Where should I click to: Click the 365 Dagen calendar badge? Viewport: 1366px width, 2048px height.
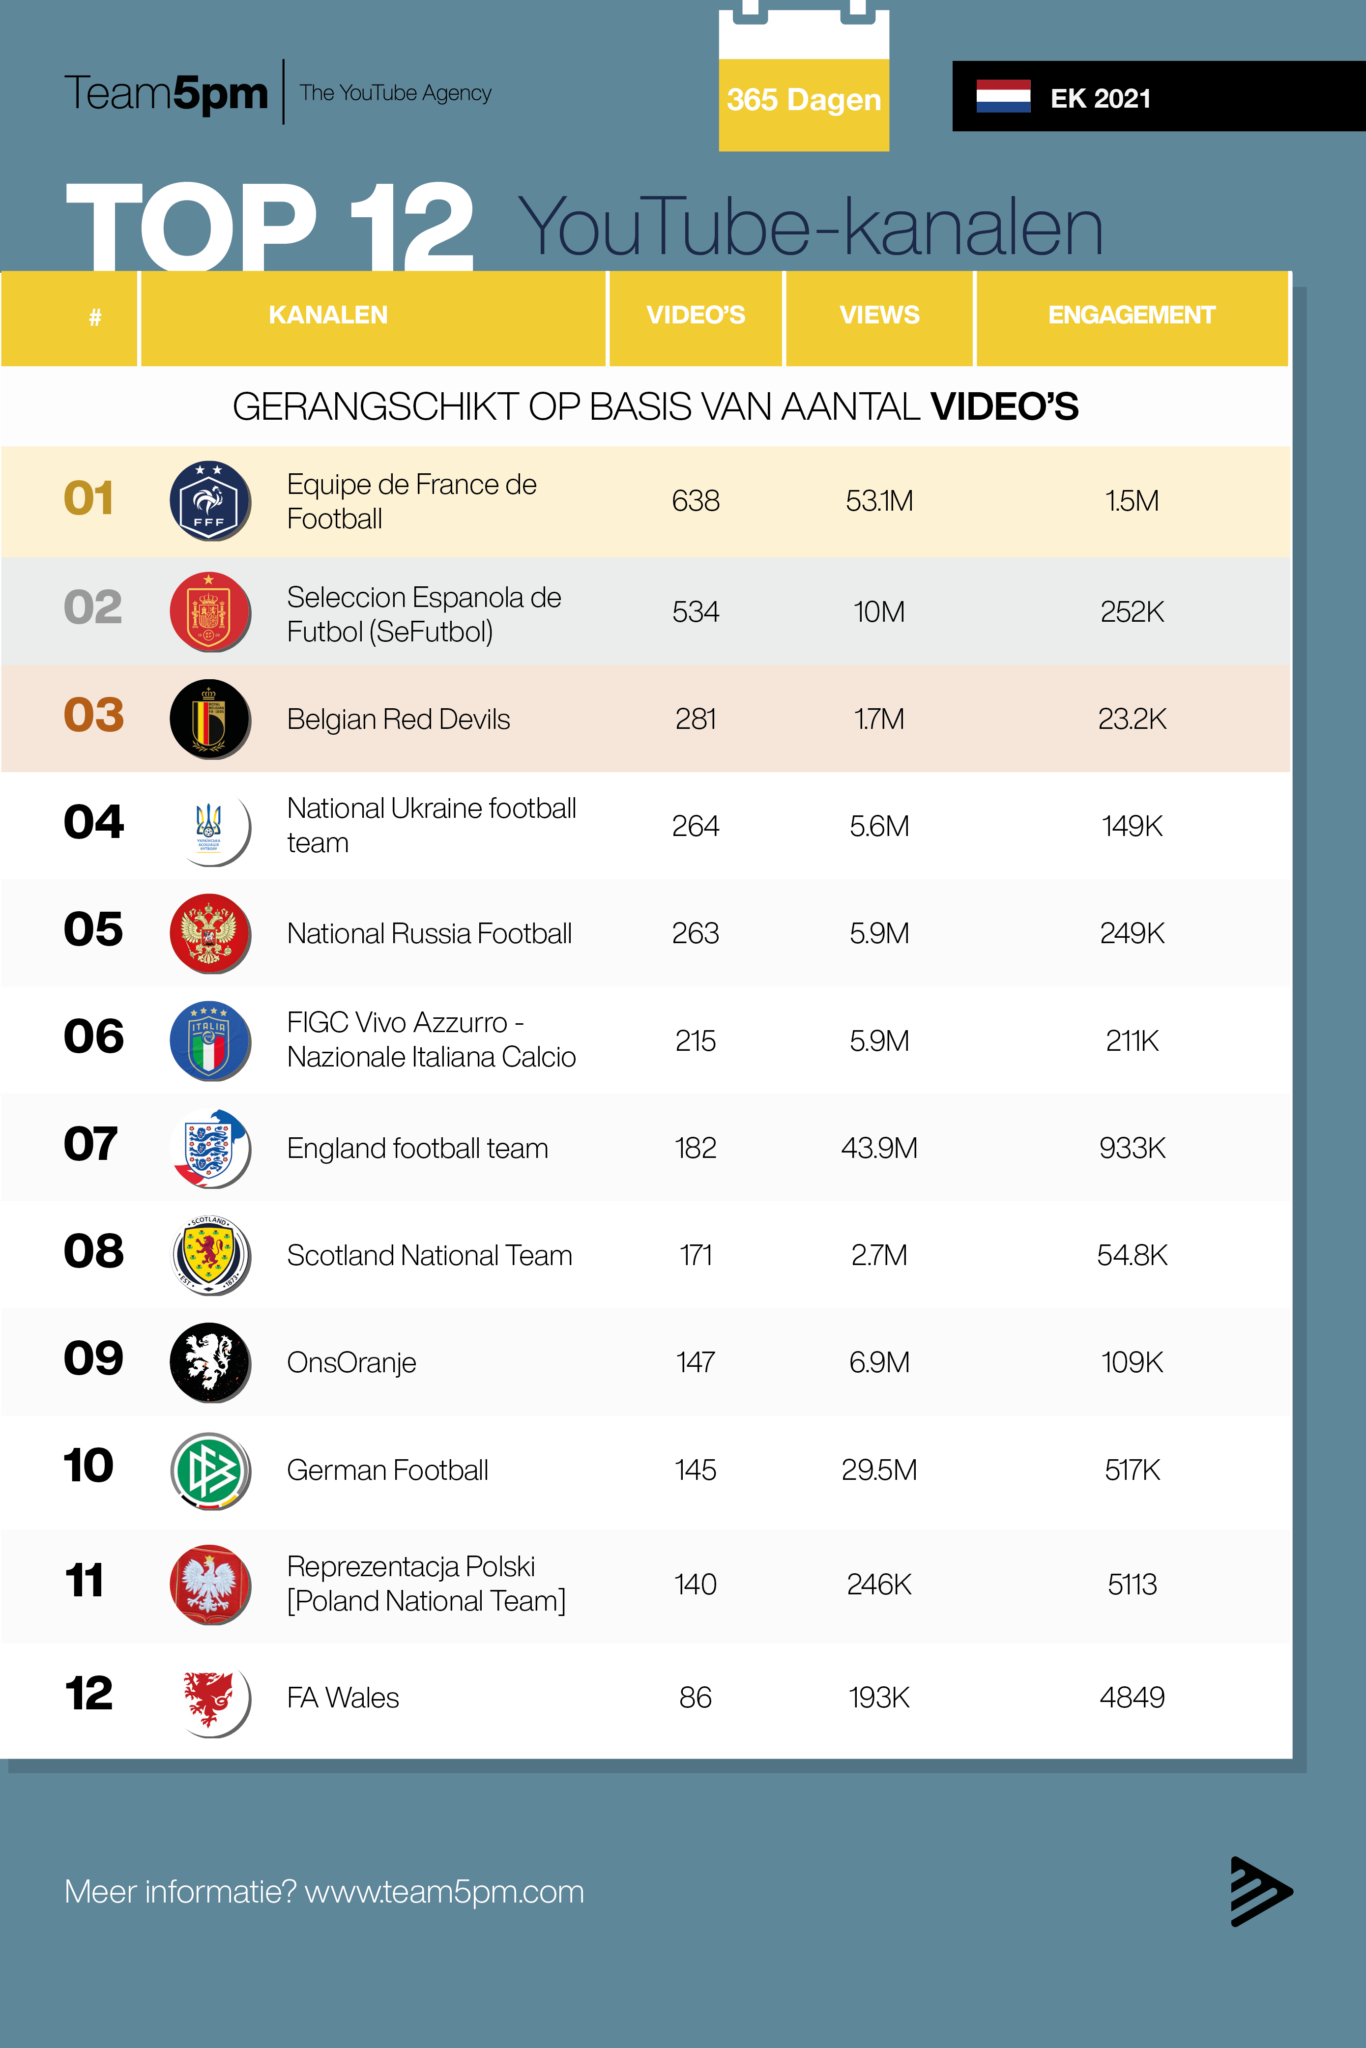803,99
